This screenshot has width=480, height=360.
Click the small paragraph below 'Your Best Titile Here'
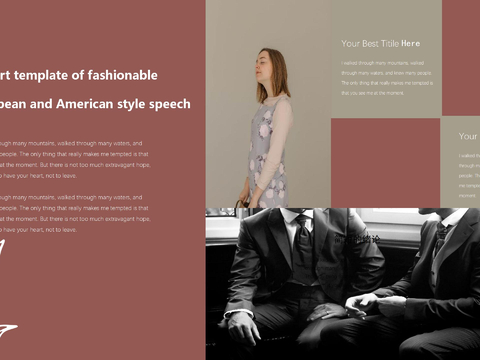[387, 78]
